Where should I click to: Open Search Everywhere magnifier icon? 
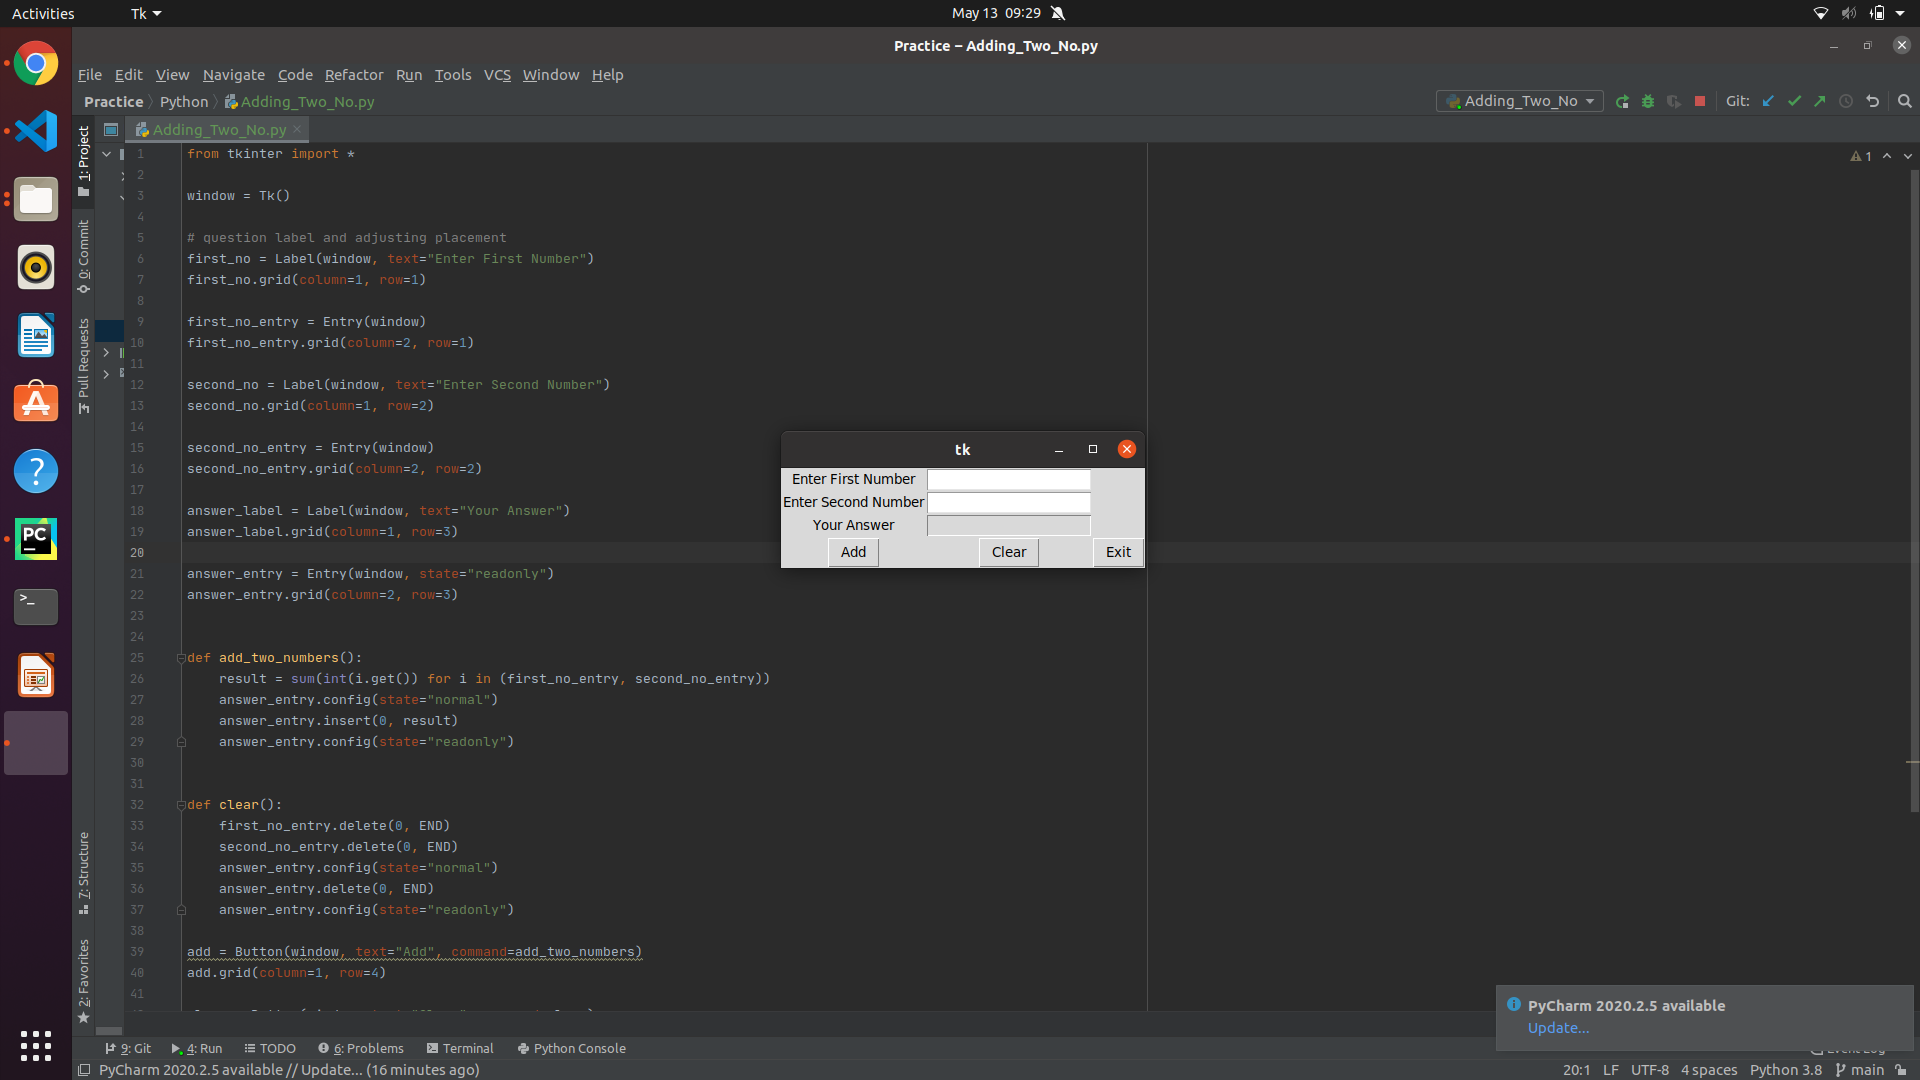coord(1905,101)
